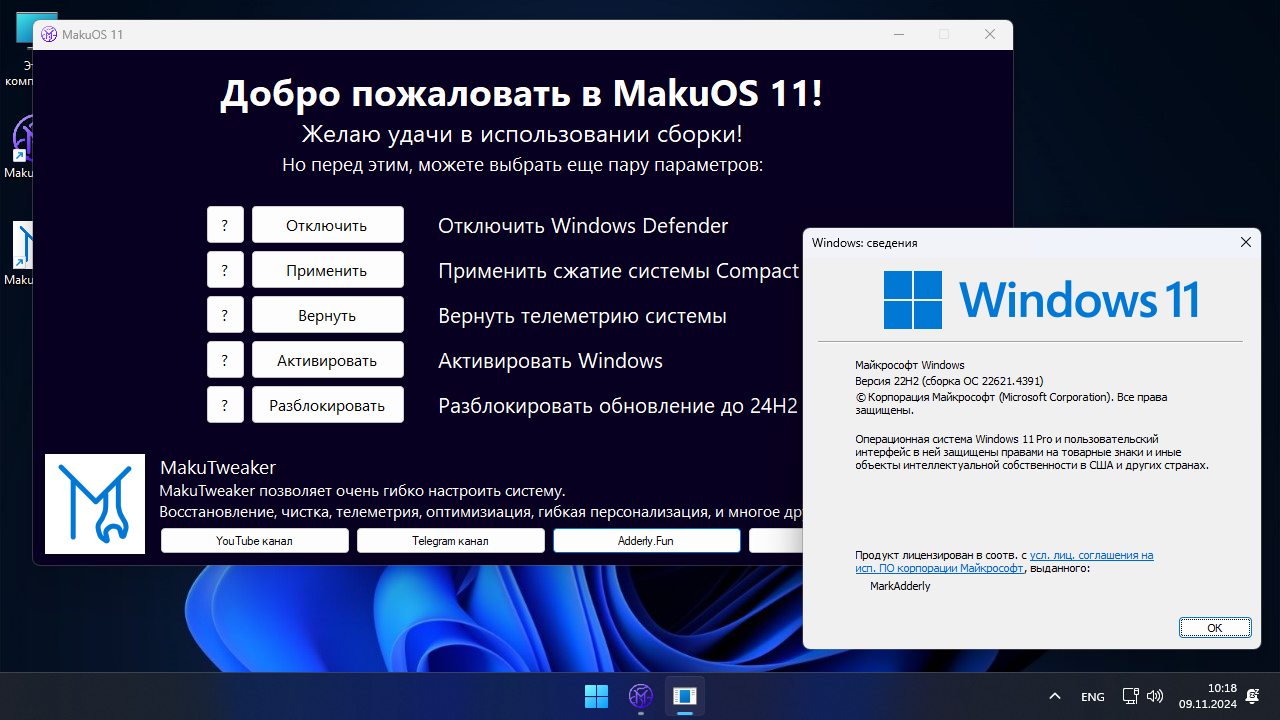
Task: Click MarkAdderly licensee name
Action: tap(900, 586)
